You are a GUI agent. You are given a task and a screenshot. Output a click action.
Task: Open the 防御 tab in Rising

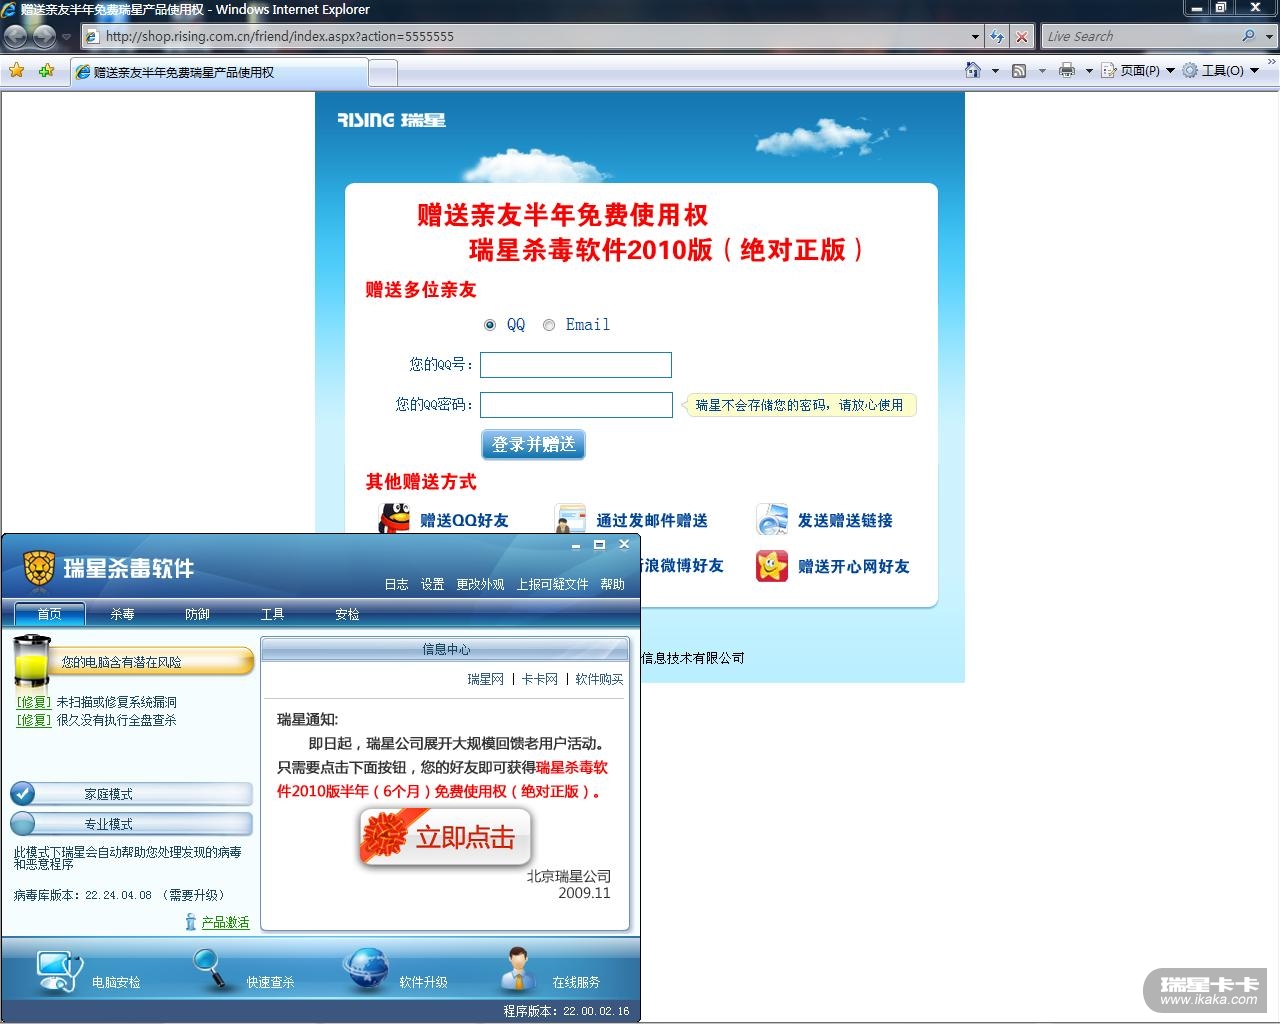pyautogui.click(x=197, y=614)
